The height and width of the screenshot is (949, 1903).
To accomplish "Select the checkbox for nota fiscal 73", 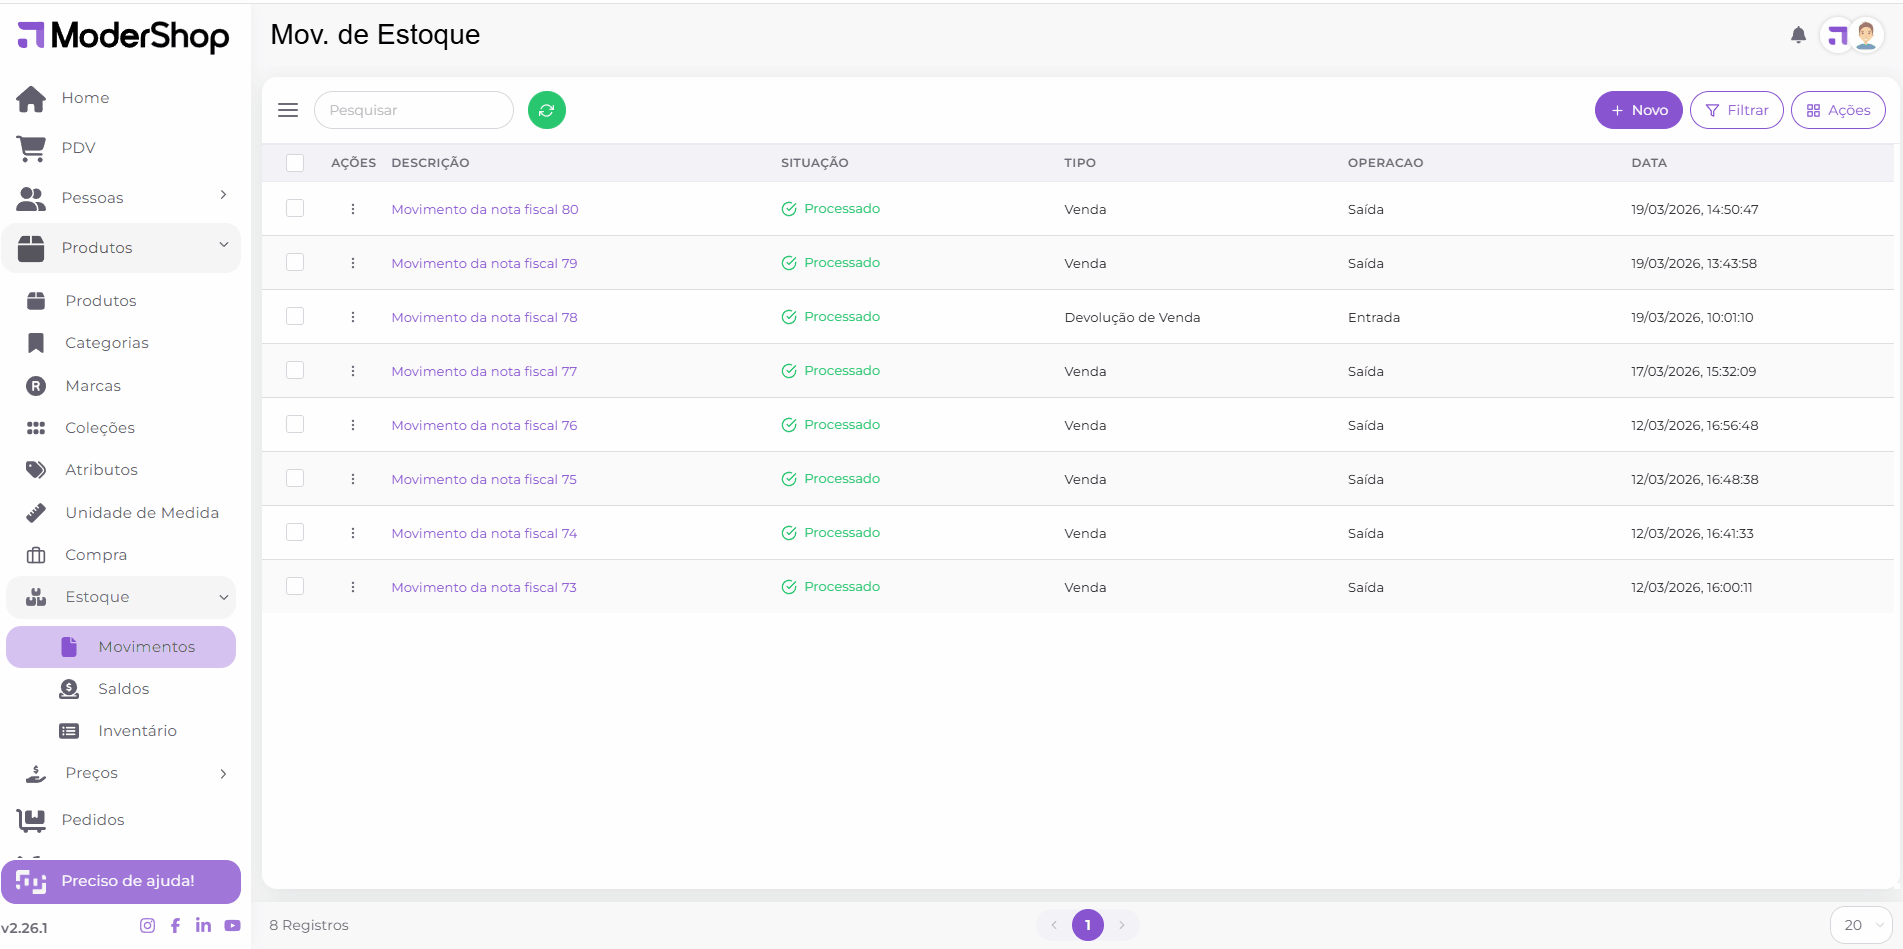I will click(x=295, y=587).
